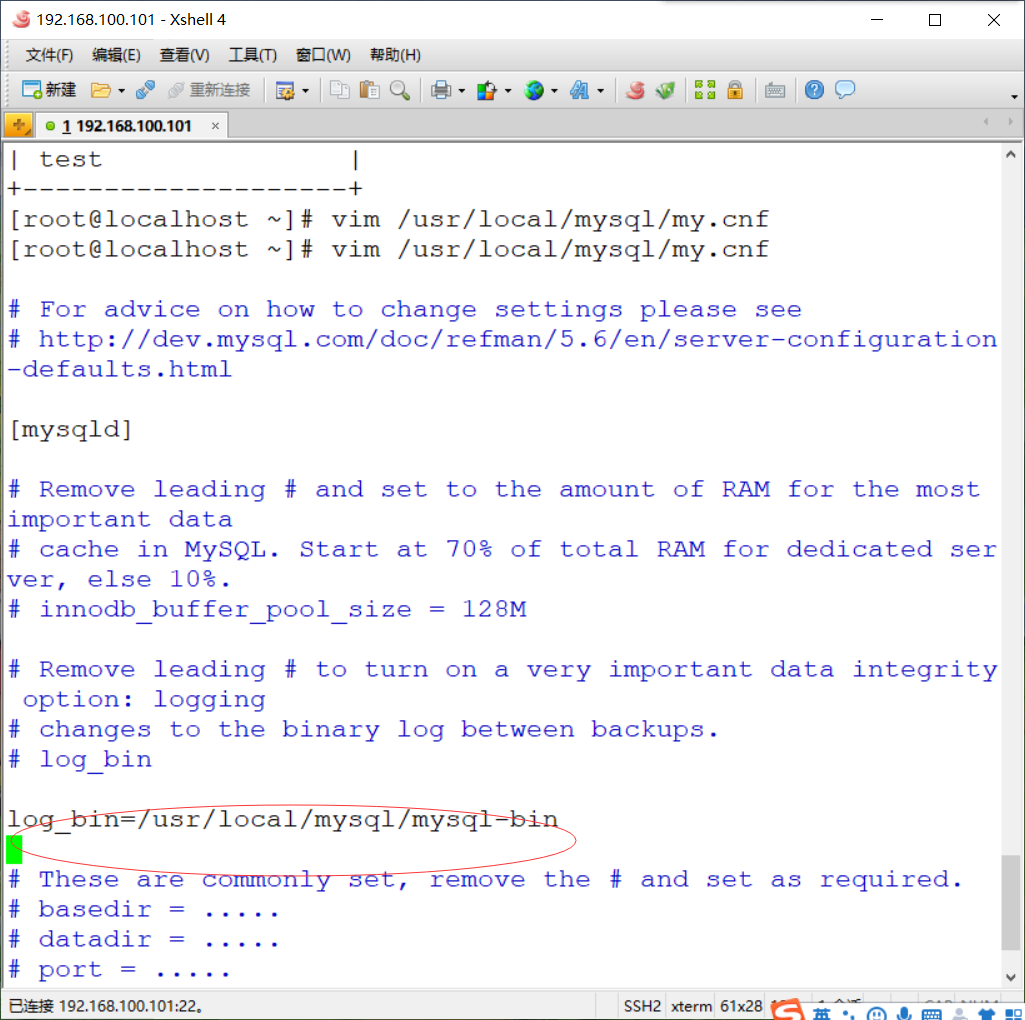This screenshot has width=1025, height=1020.
Task: Toggle Sogou 英 language mode
Action: (822, 1013)
